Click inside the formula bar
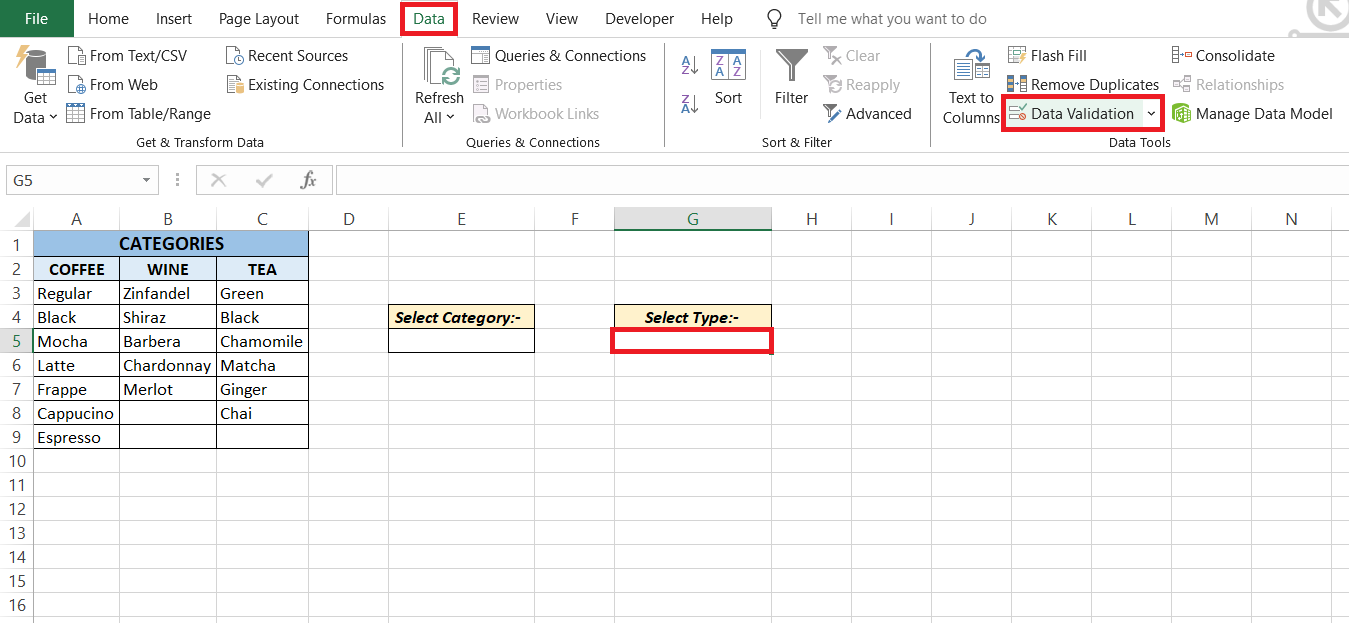The width and height of the screenshot is (1349, 623). pos(840,181)
